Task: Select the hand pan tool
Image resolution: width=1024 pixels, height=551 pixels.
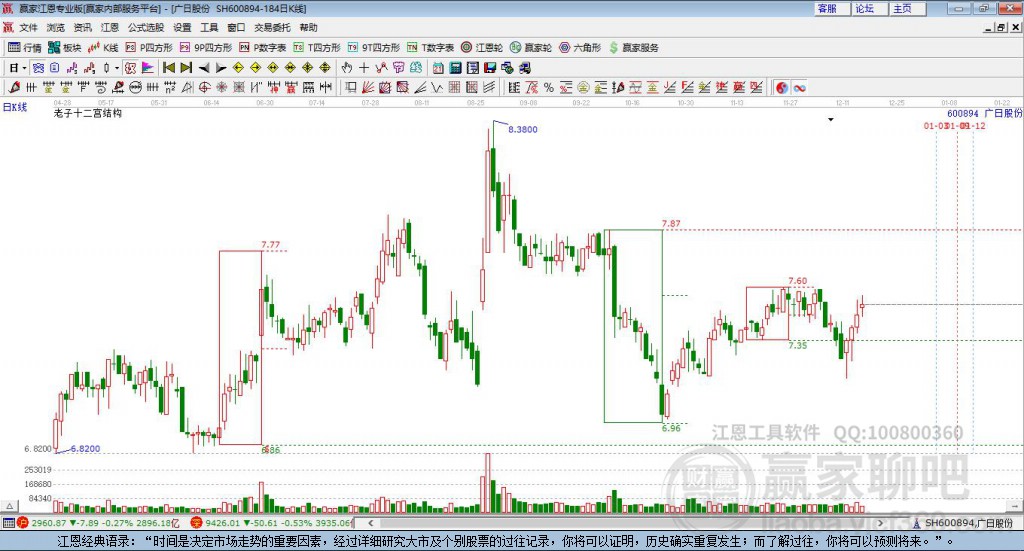Action: [x=347, y=68]
